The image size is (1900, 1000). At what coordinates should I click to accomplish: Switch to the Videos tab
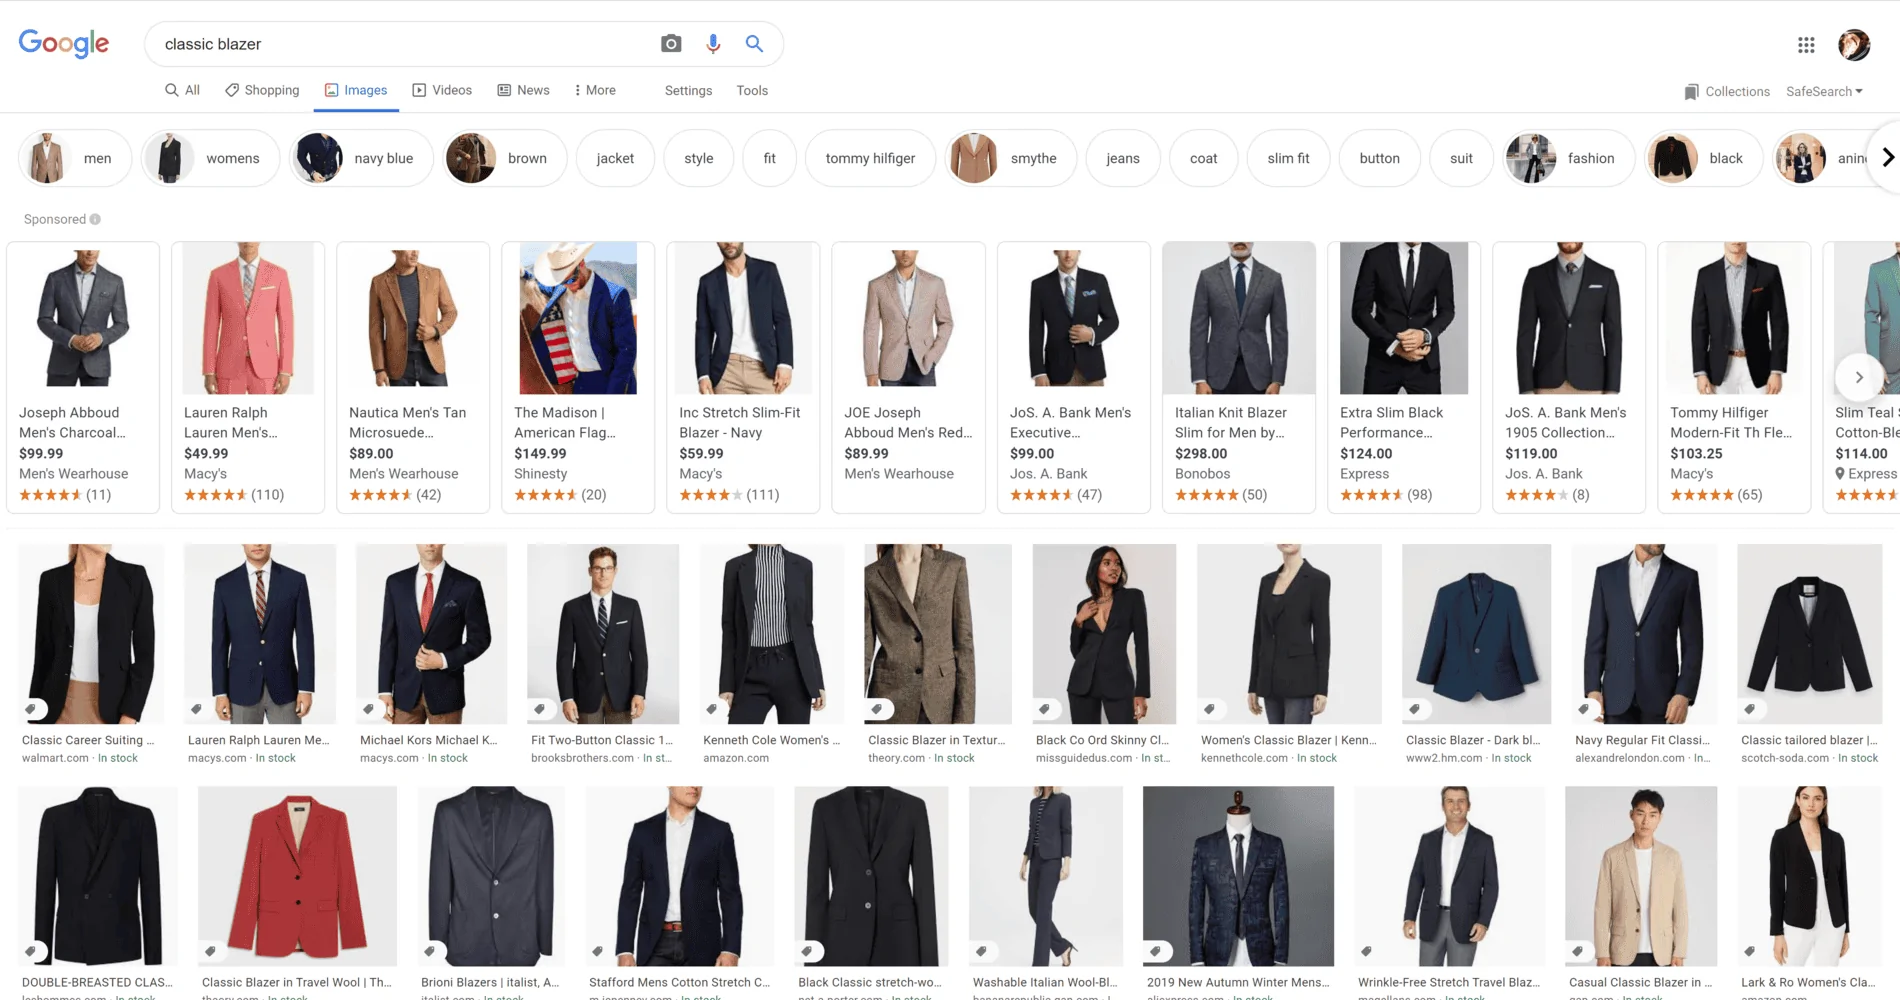(442, 90)
